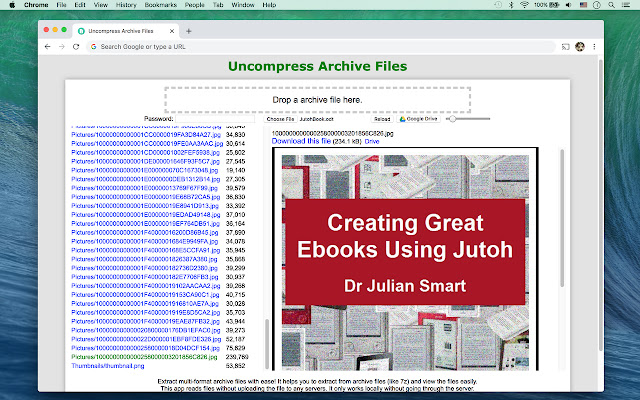Reload the page with the refresh icon
Screen dimensions: 640x400
pos(76,47)
